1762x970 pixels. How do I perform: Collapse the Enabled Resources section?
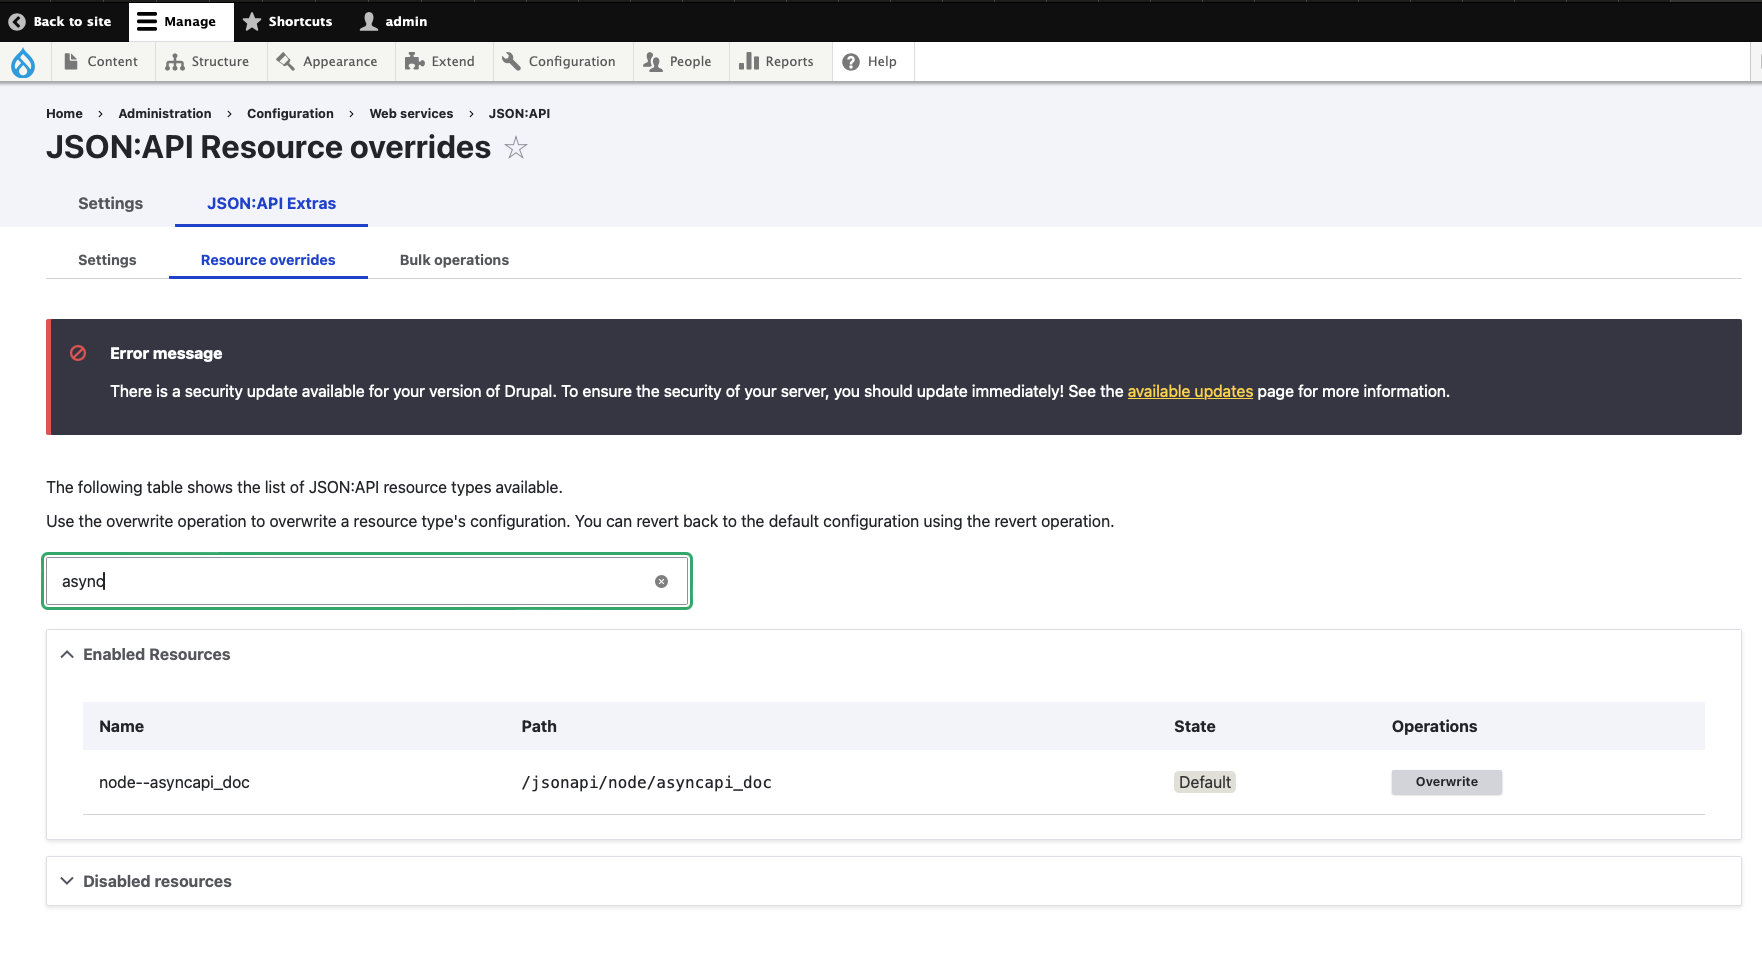[x=67, y=654]
